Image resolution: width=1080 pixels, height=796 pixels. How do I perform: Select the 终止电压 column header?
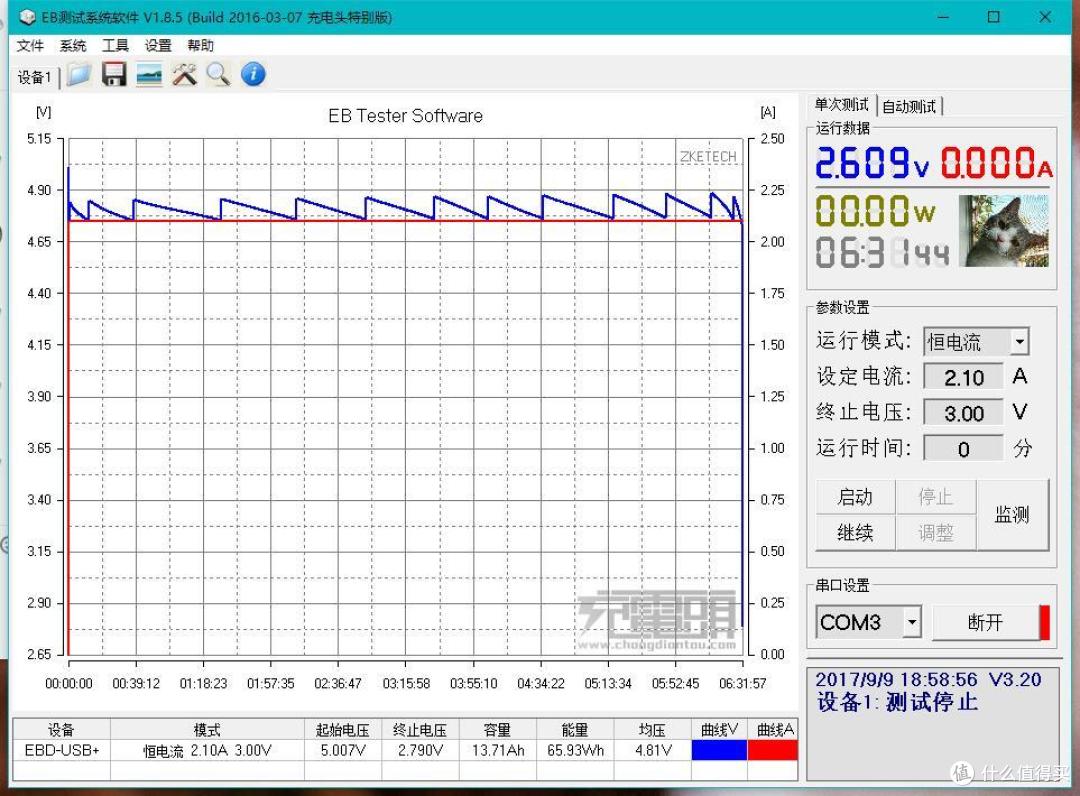(420, 729)
